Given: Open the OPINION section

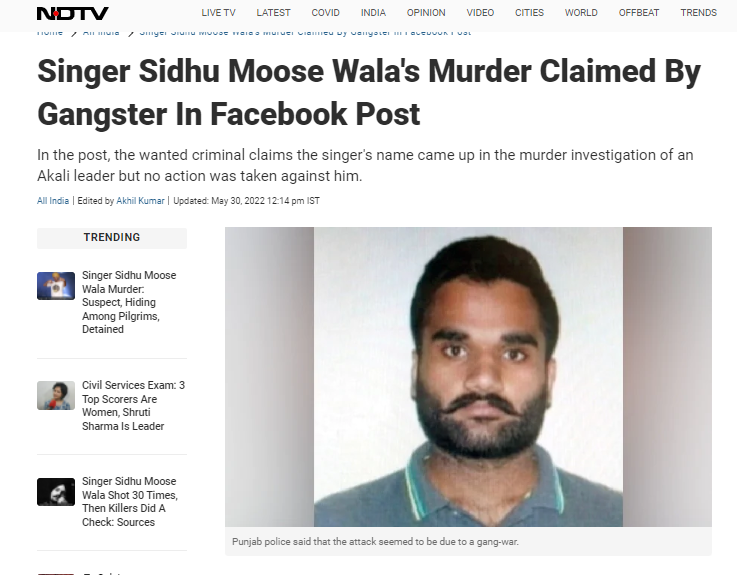Looking at the screenshot, I should tap(426, 13).
